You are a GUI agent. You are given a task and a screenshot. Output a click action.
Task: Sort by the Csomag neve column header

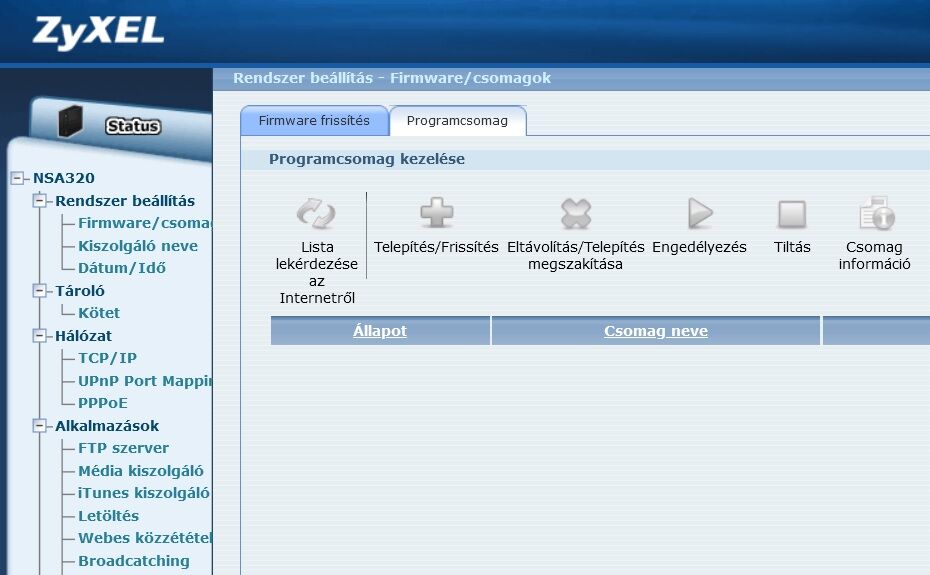[656, 331]
